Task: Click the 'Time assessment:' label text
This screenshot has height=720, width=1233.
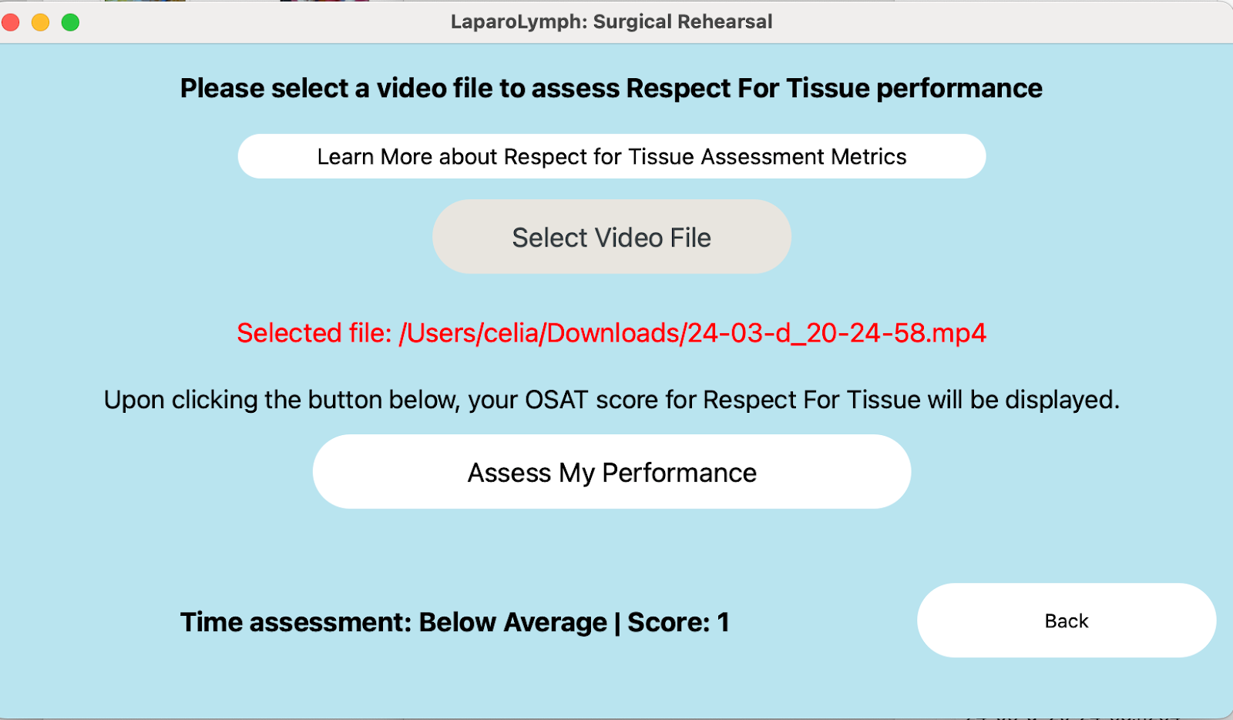Action: pyautogui.click(x=296, y=622)
